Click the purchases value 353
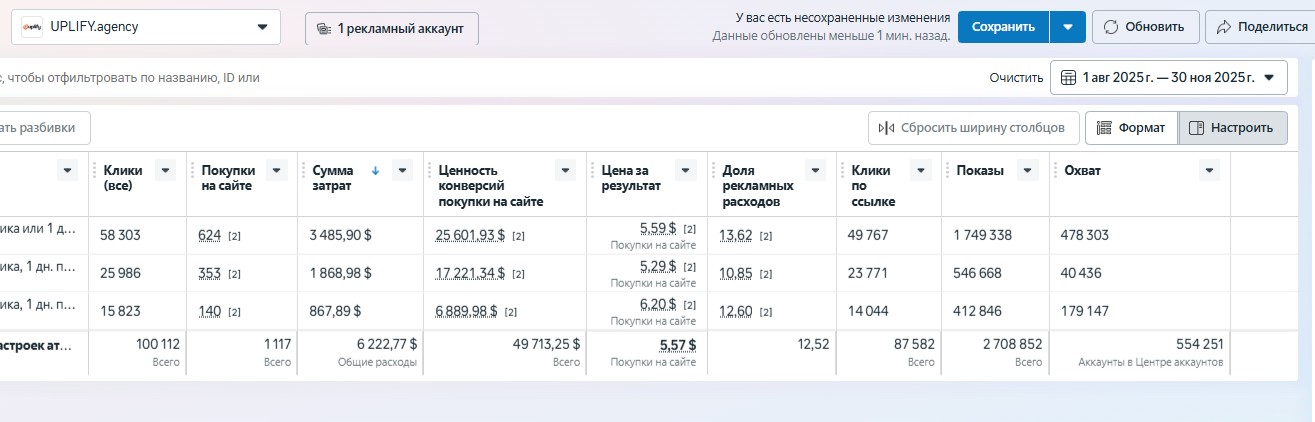The height and width of the screenshot is (422, 1315). coord(210,273)
